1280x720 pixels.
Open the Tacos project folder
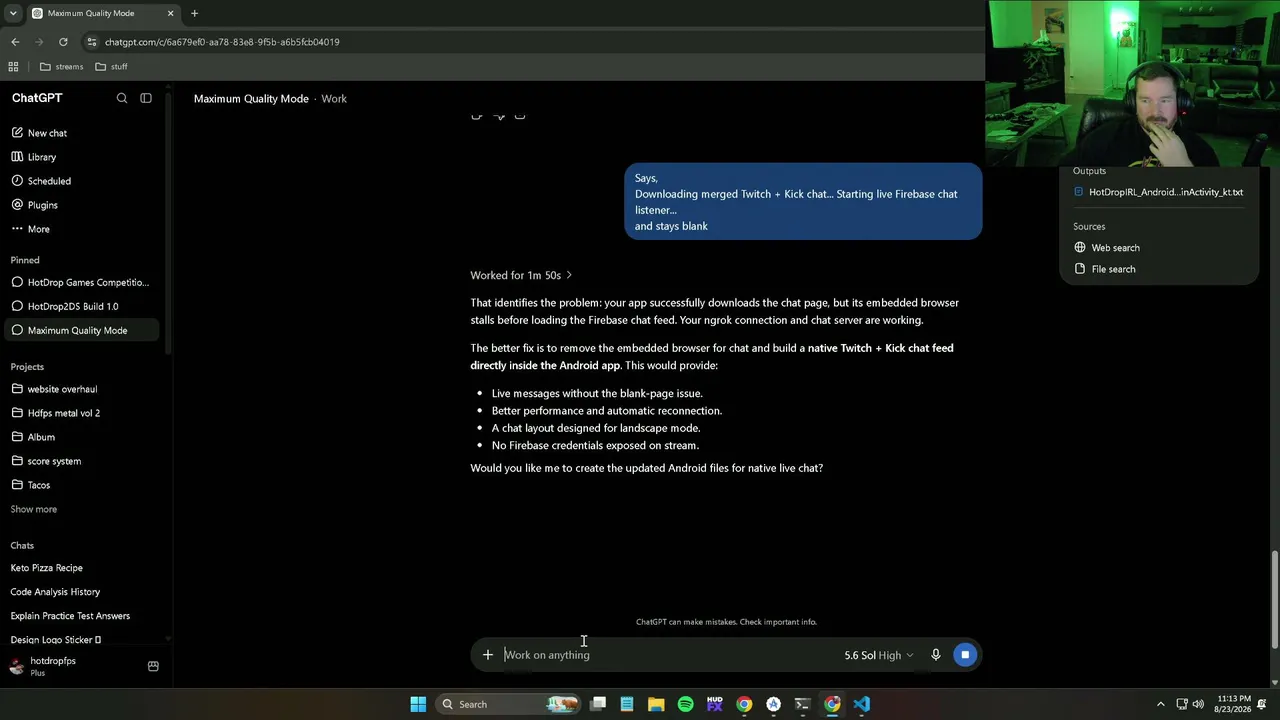(x=84, y=485)
